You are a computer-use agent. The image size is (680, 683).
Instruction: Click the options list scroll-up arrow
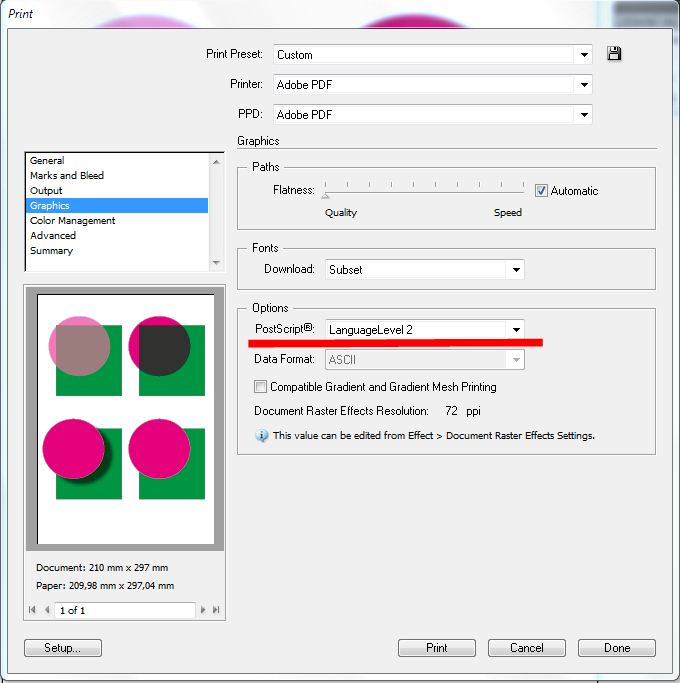pos(216,162)
